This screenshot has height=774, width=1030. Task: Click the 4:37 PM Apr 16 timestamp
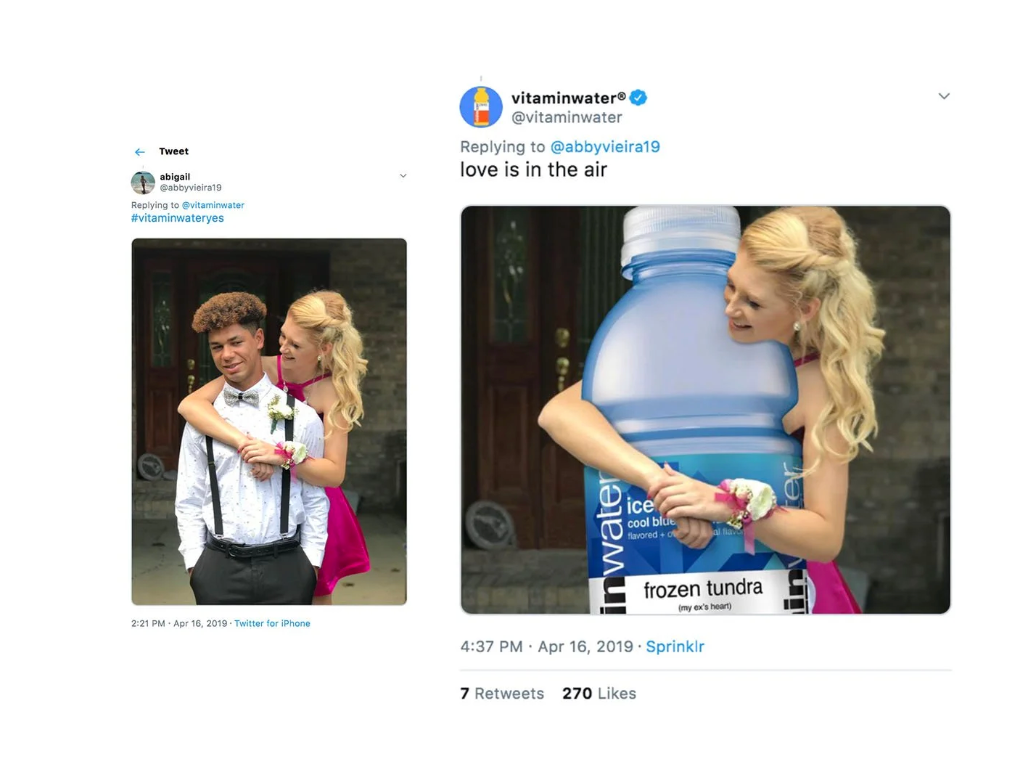pyautogui.click(x=547, y=647)
